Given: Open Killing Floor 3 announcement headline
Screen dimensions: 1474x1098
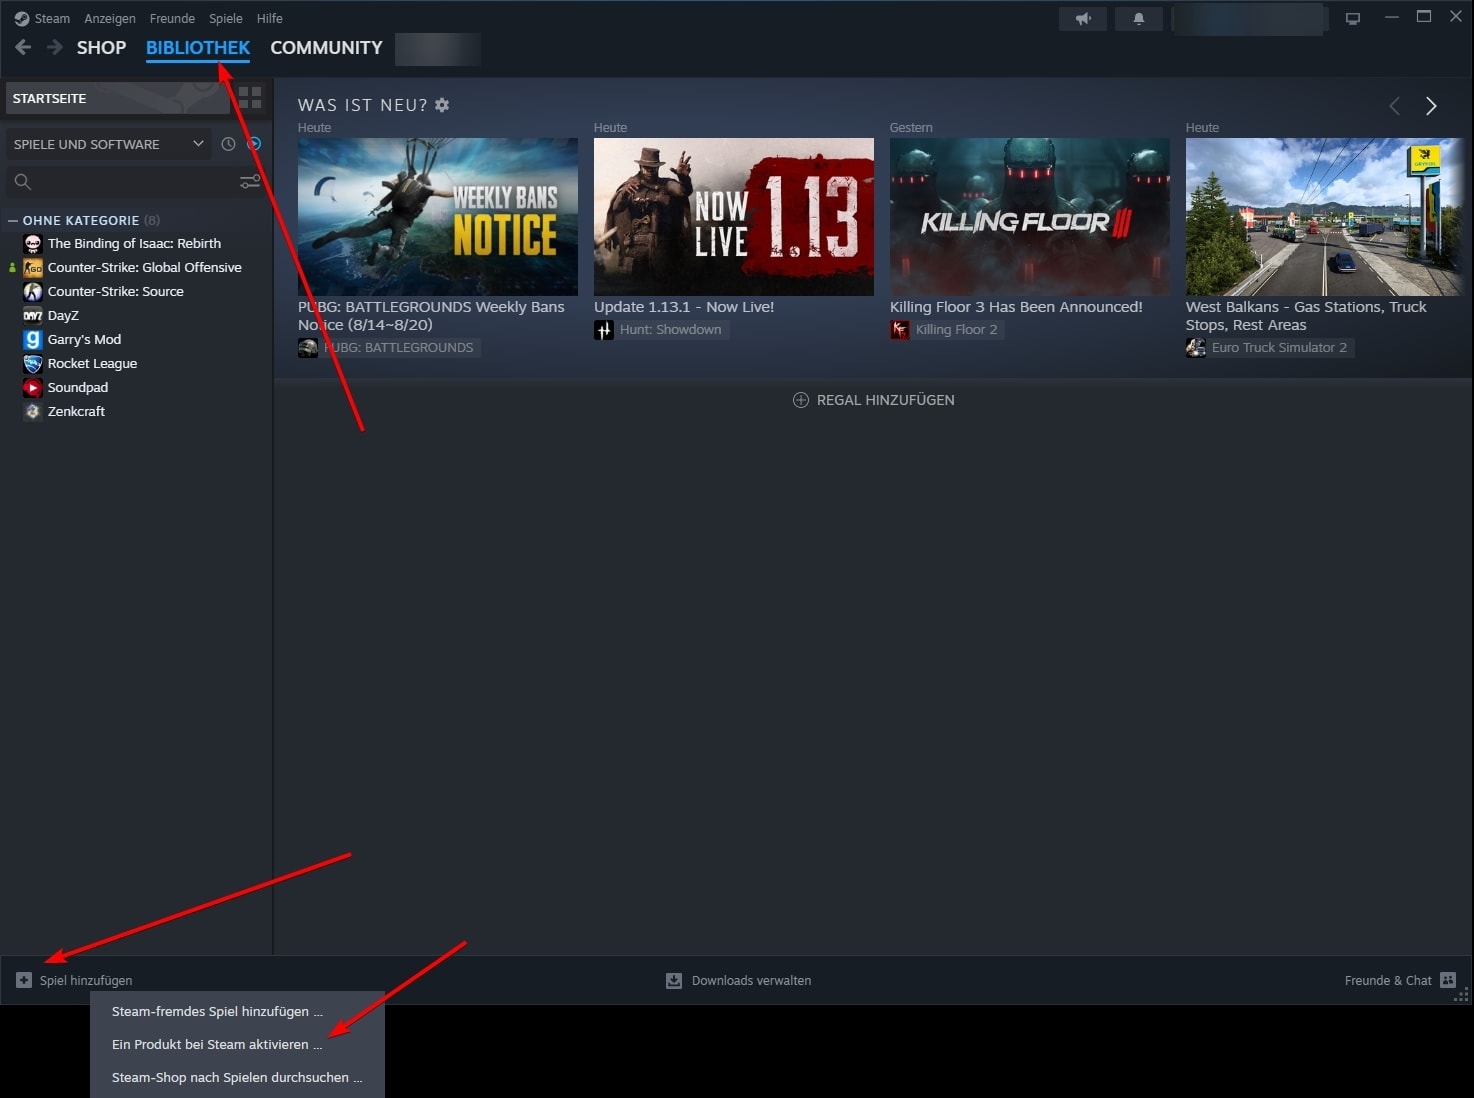Looking at the screenshot, I should click(1016, 307).
